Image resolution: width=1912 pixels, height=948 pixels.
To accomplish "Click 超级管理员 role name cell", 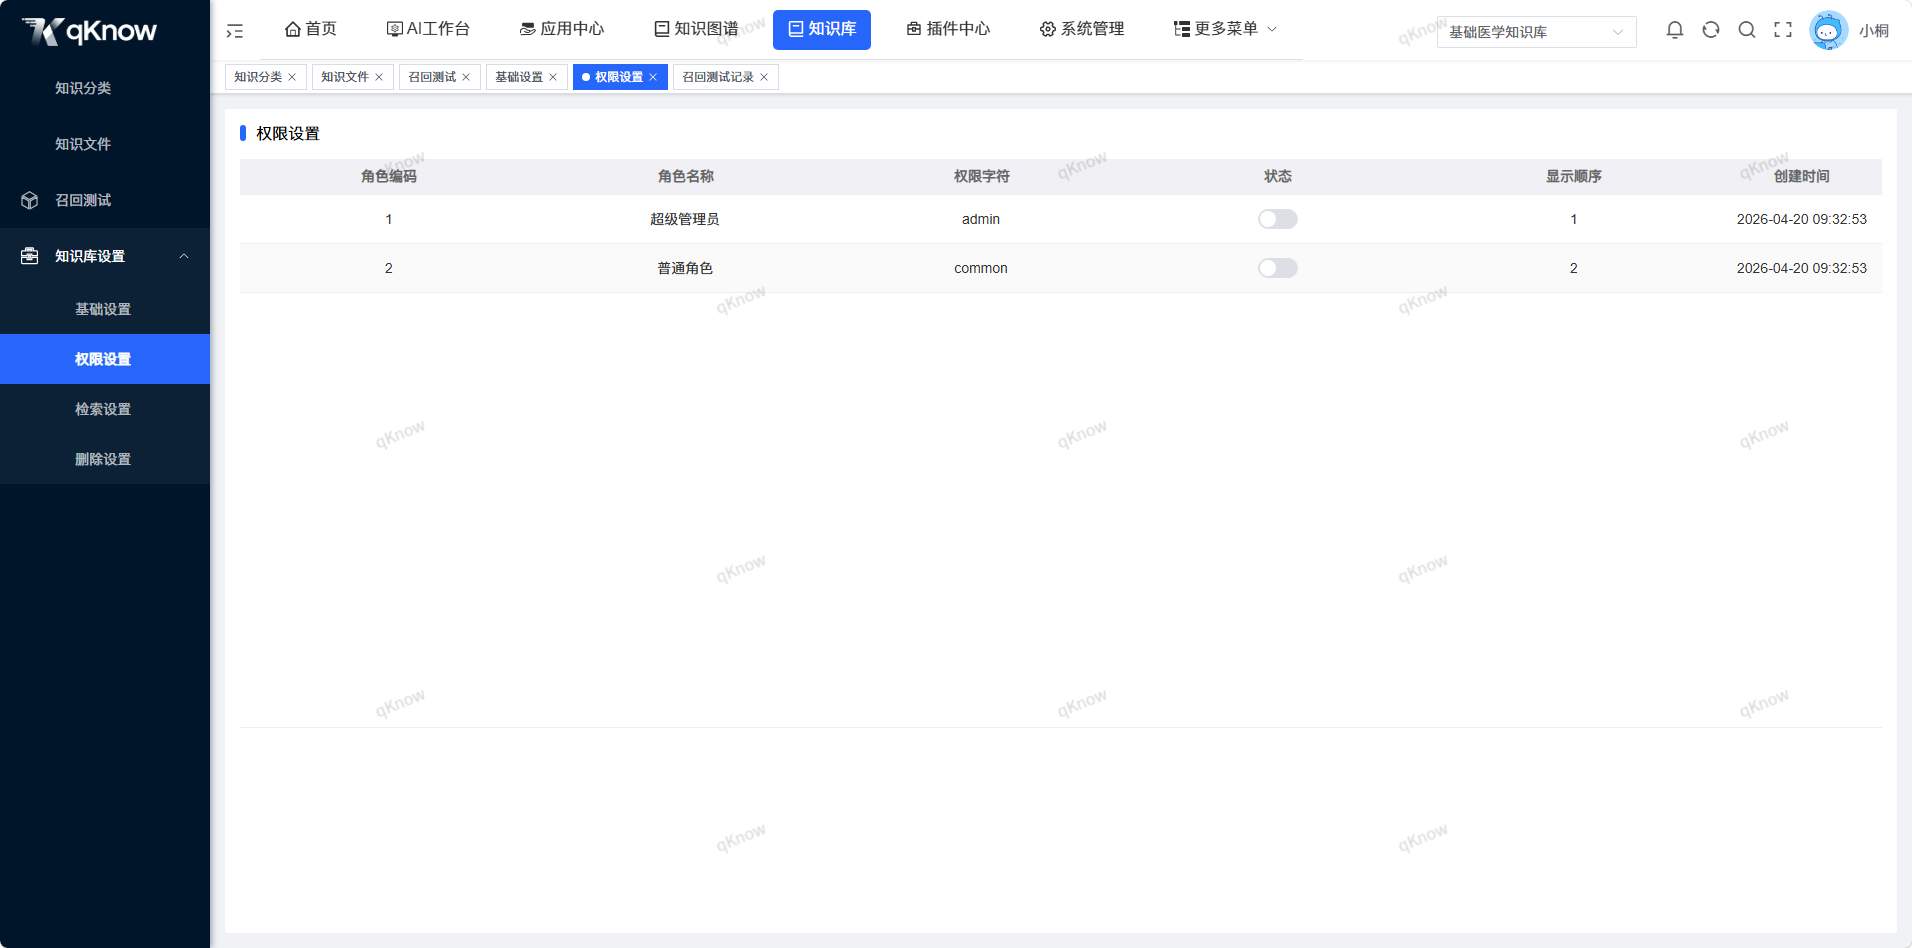I will 685,219.
